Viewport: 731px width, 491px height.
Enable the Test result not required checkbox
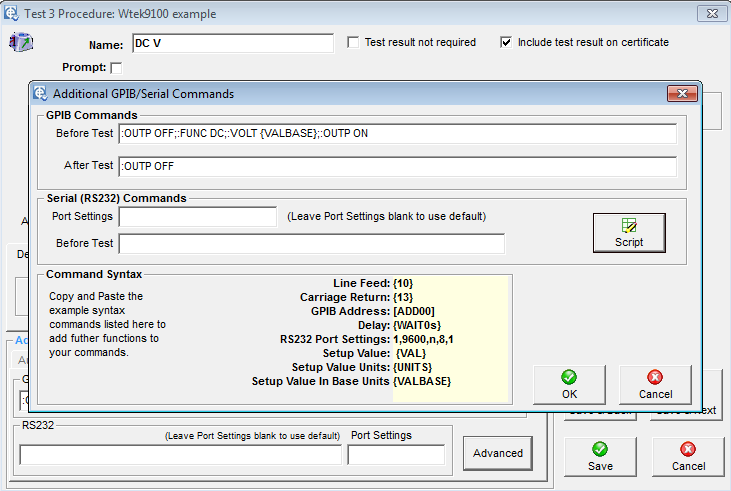pyautogui.click(x=353, y=43)
